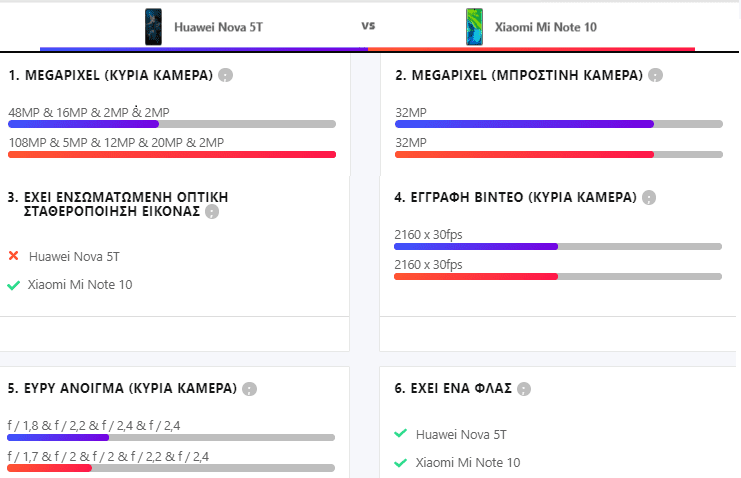
Task: Click red X mark for Huawei Nova 5T
Action: tap(14, 256)
